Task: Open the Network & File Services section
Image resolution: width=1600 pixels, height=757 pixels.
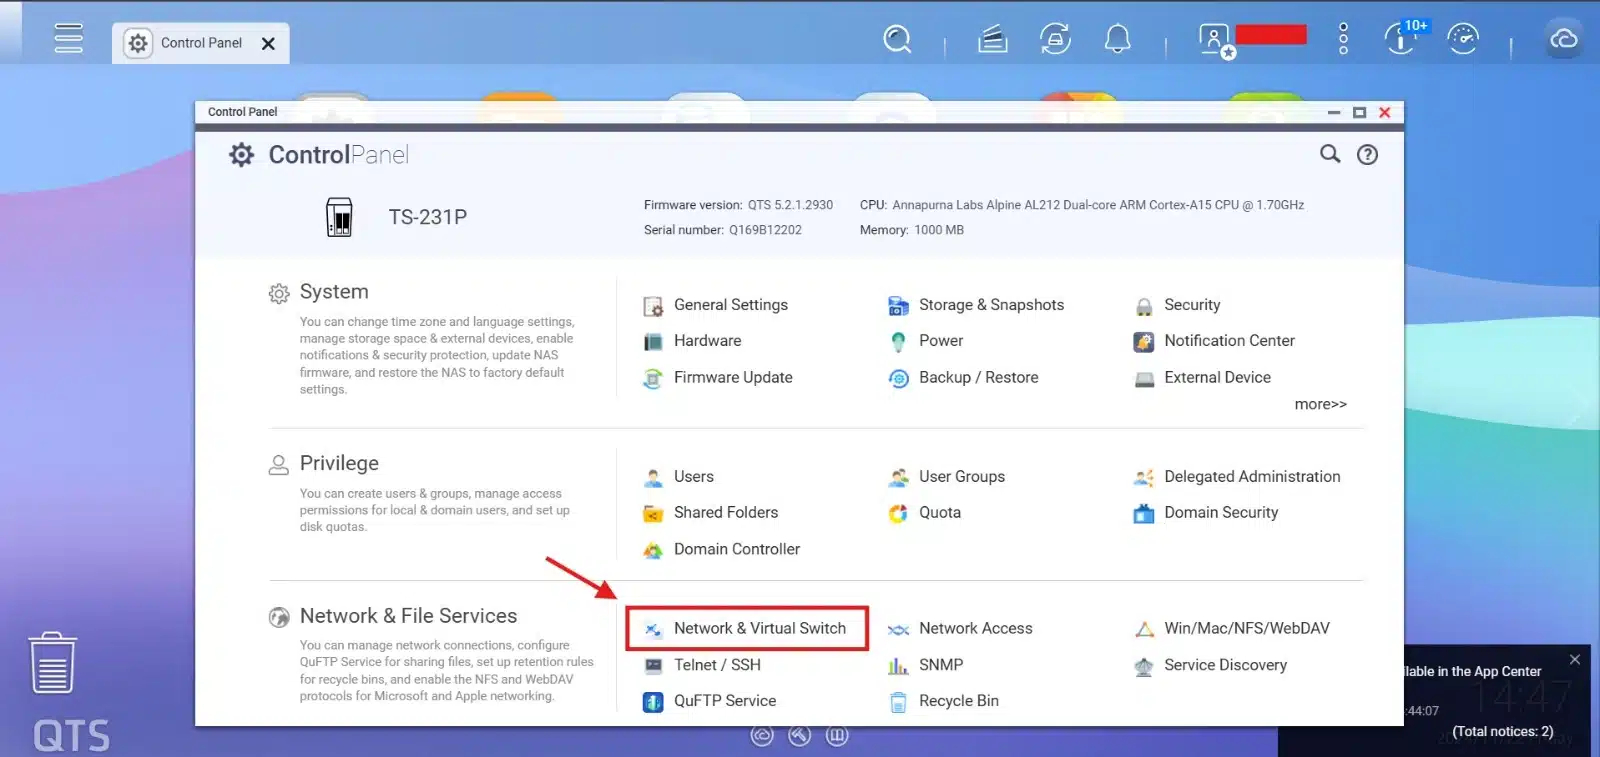Action: tap(408, 616)
